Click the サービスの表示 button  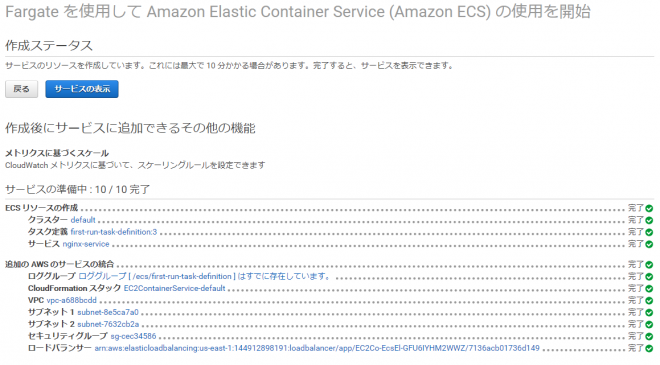(82, 89)
